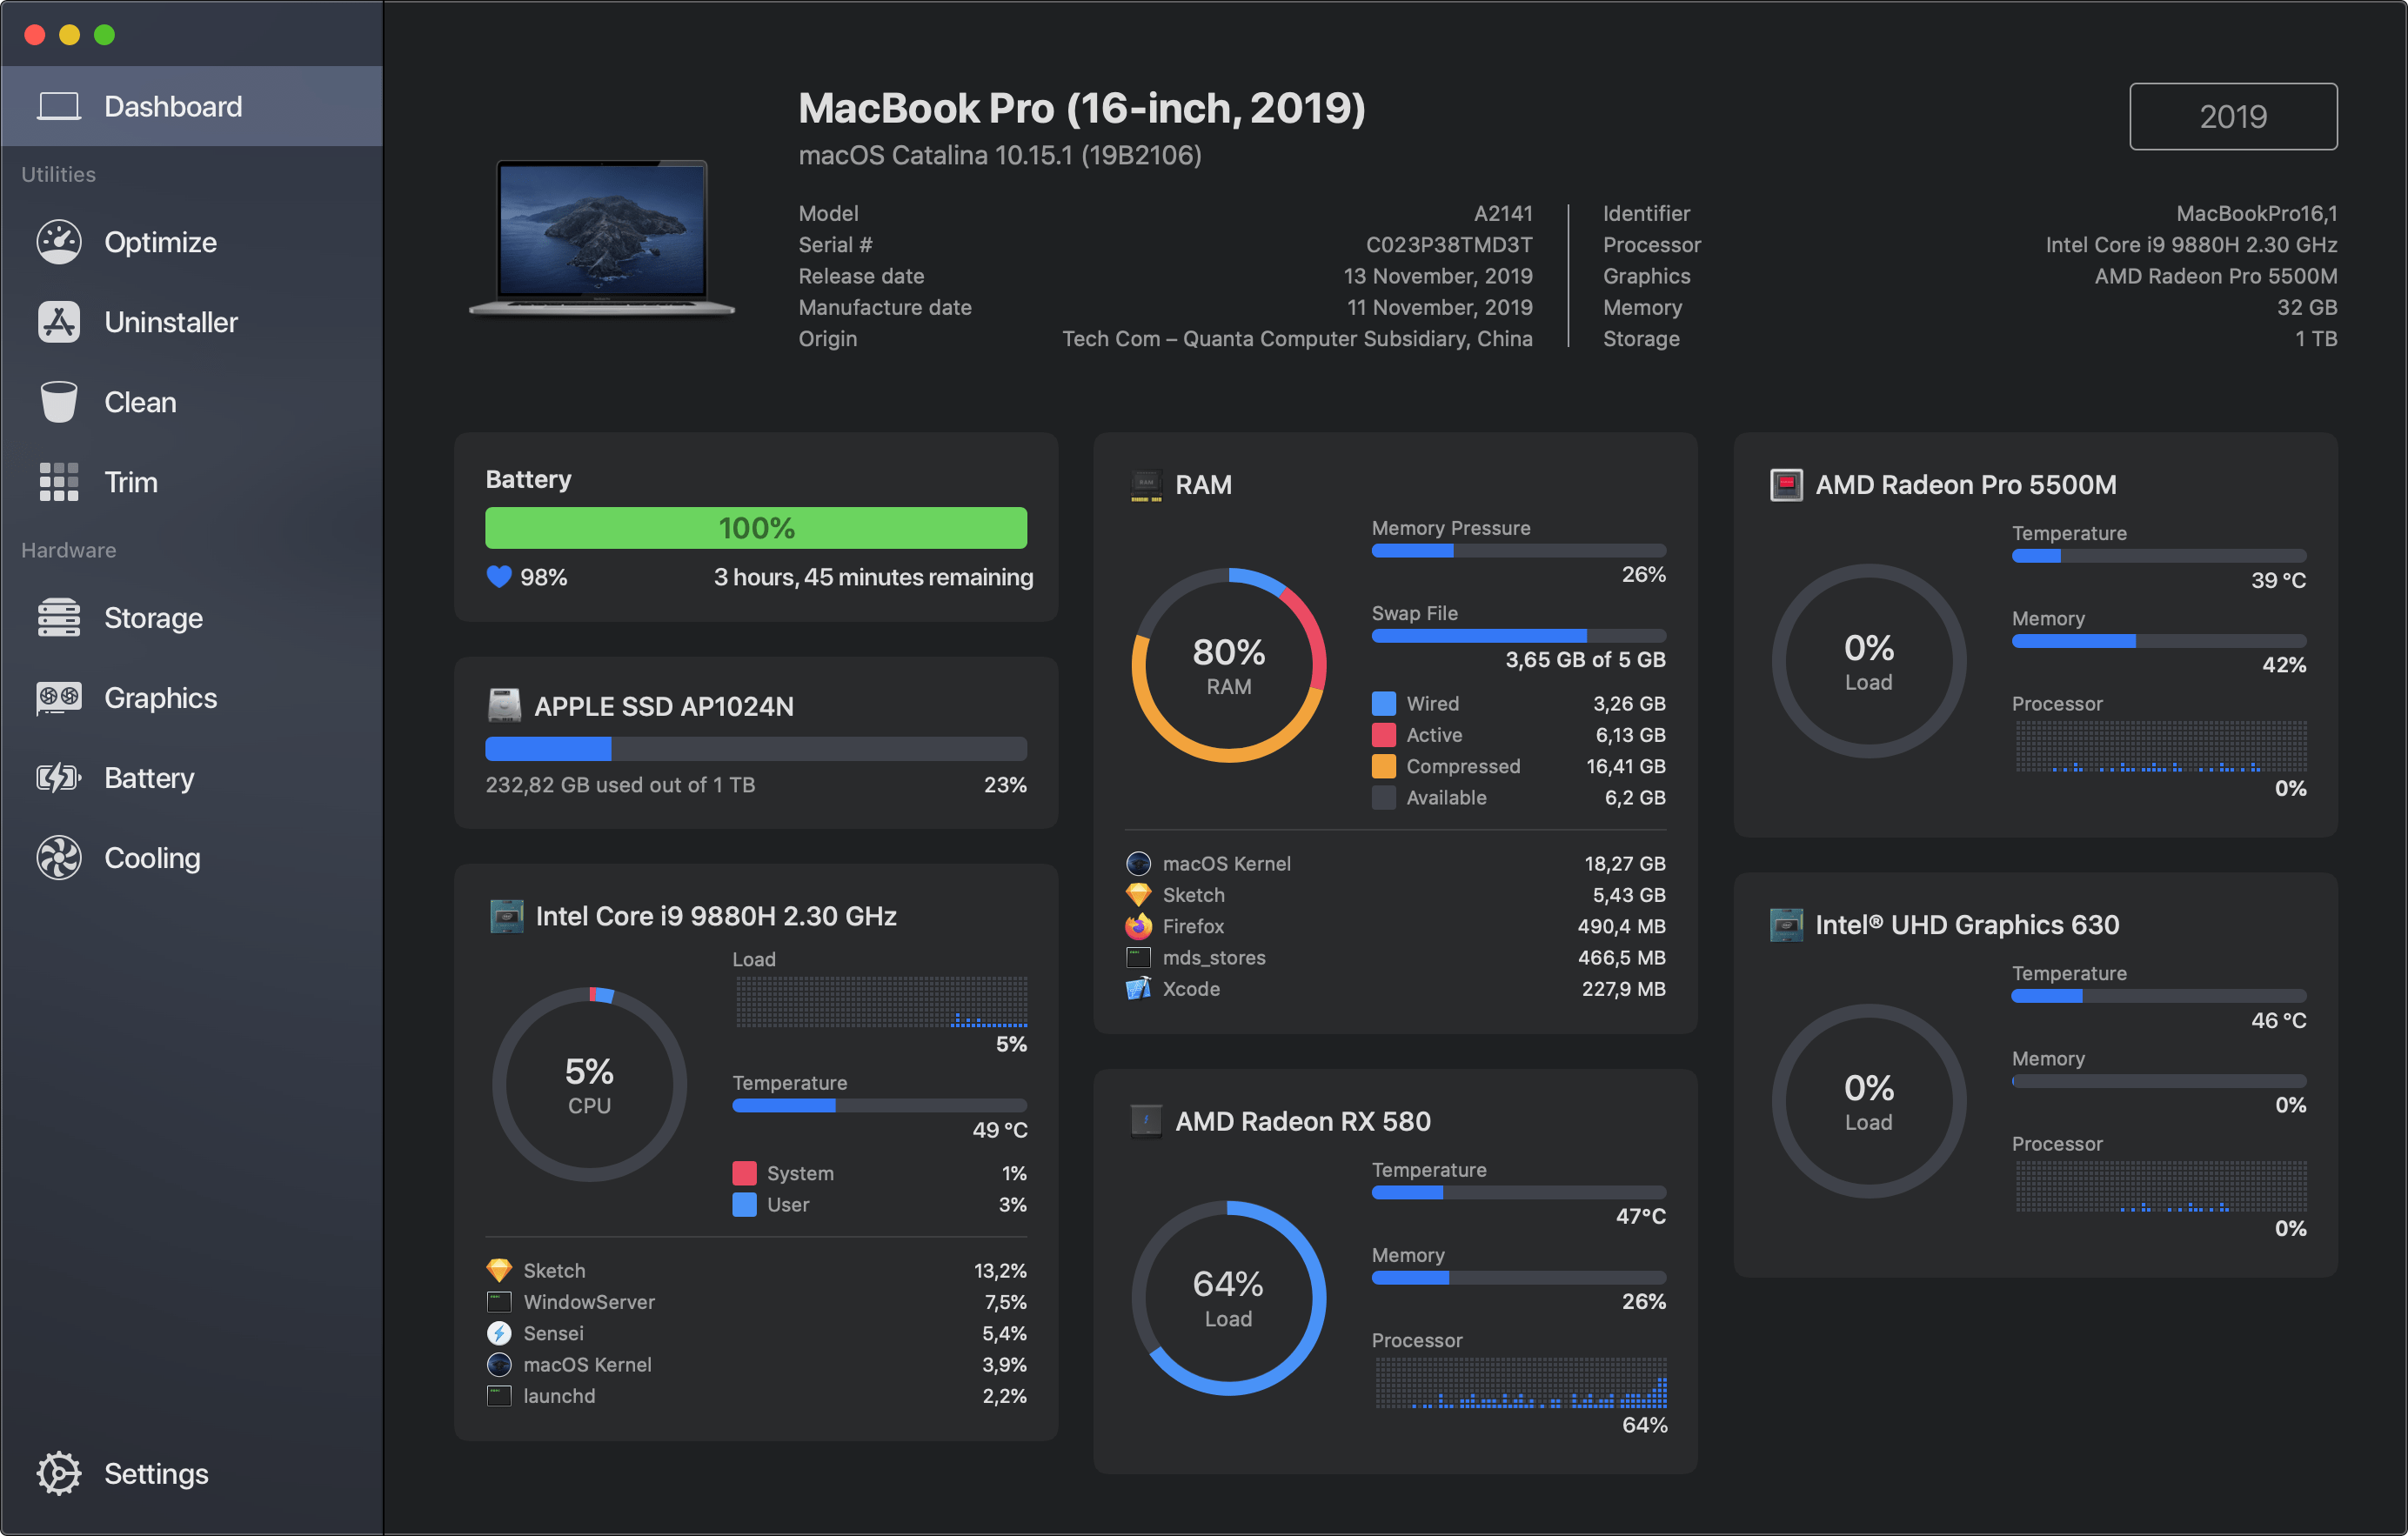
Task: Open the Battery hardware panel
Action: (147, 776)
